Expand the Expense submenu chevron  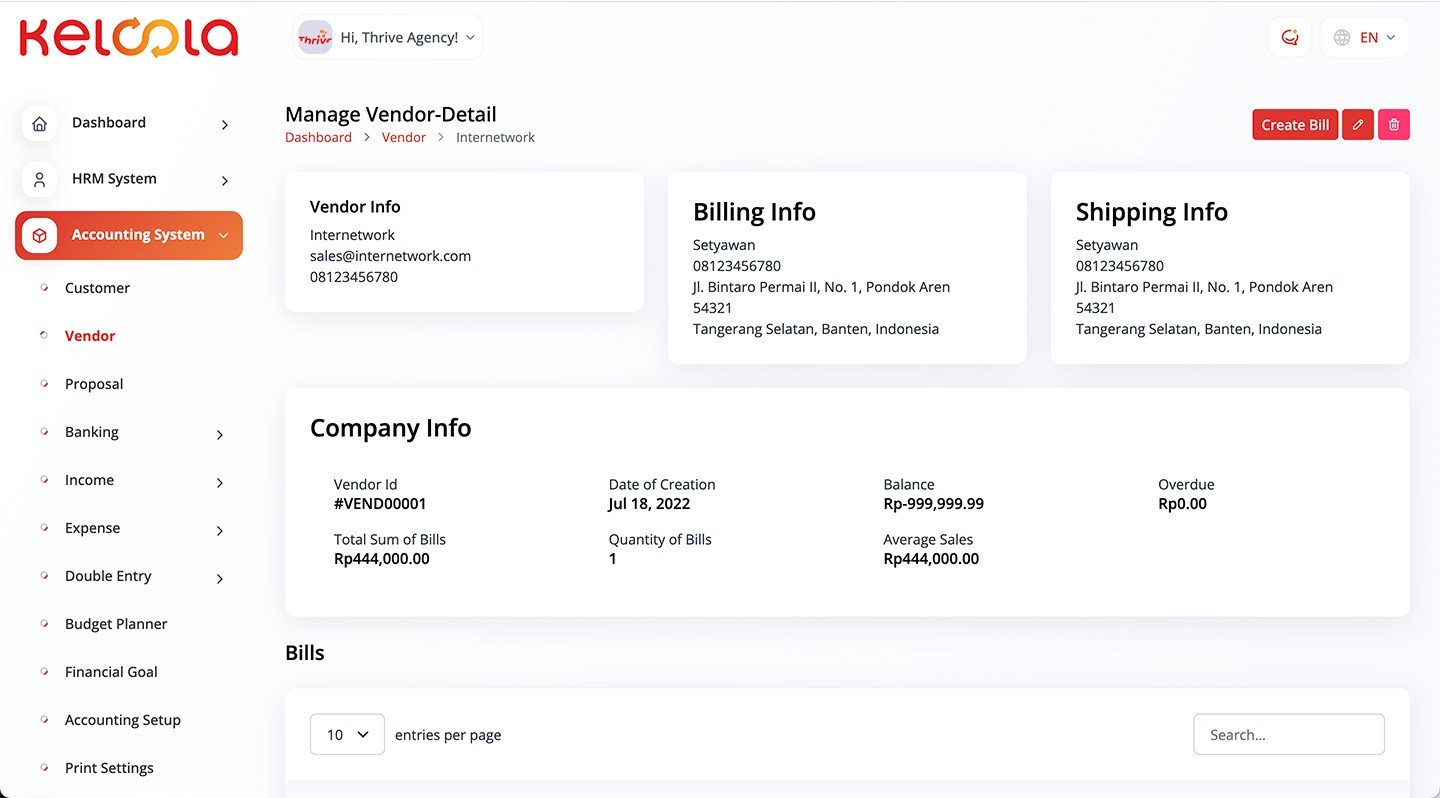pyautogui.click(x=220, y=530)
